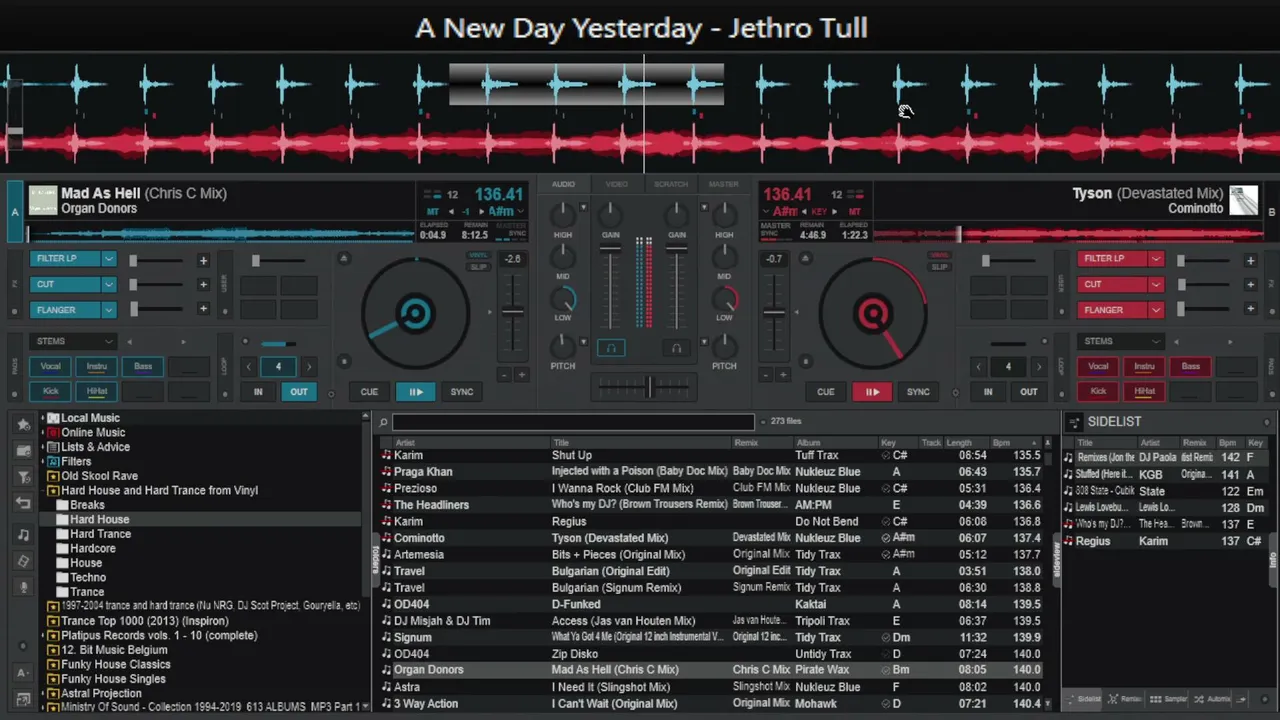Open the CUT effect dropdown on deck A
This screenshot has height=720, width=1280.
tap(109, 284)
